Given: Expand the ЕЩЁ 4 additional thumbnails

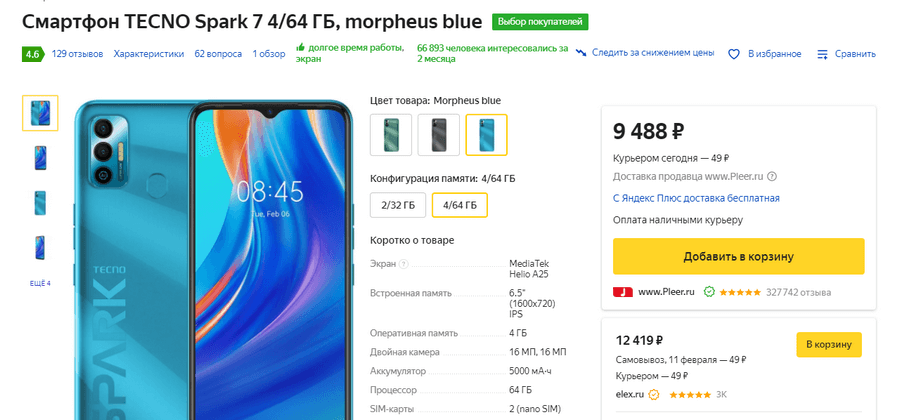Looking at the screenshot, I should [x=40, y=283].
